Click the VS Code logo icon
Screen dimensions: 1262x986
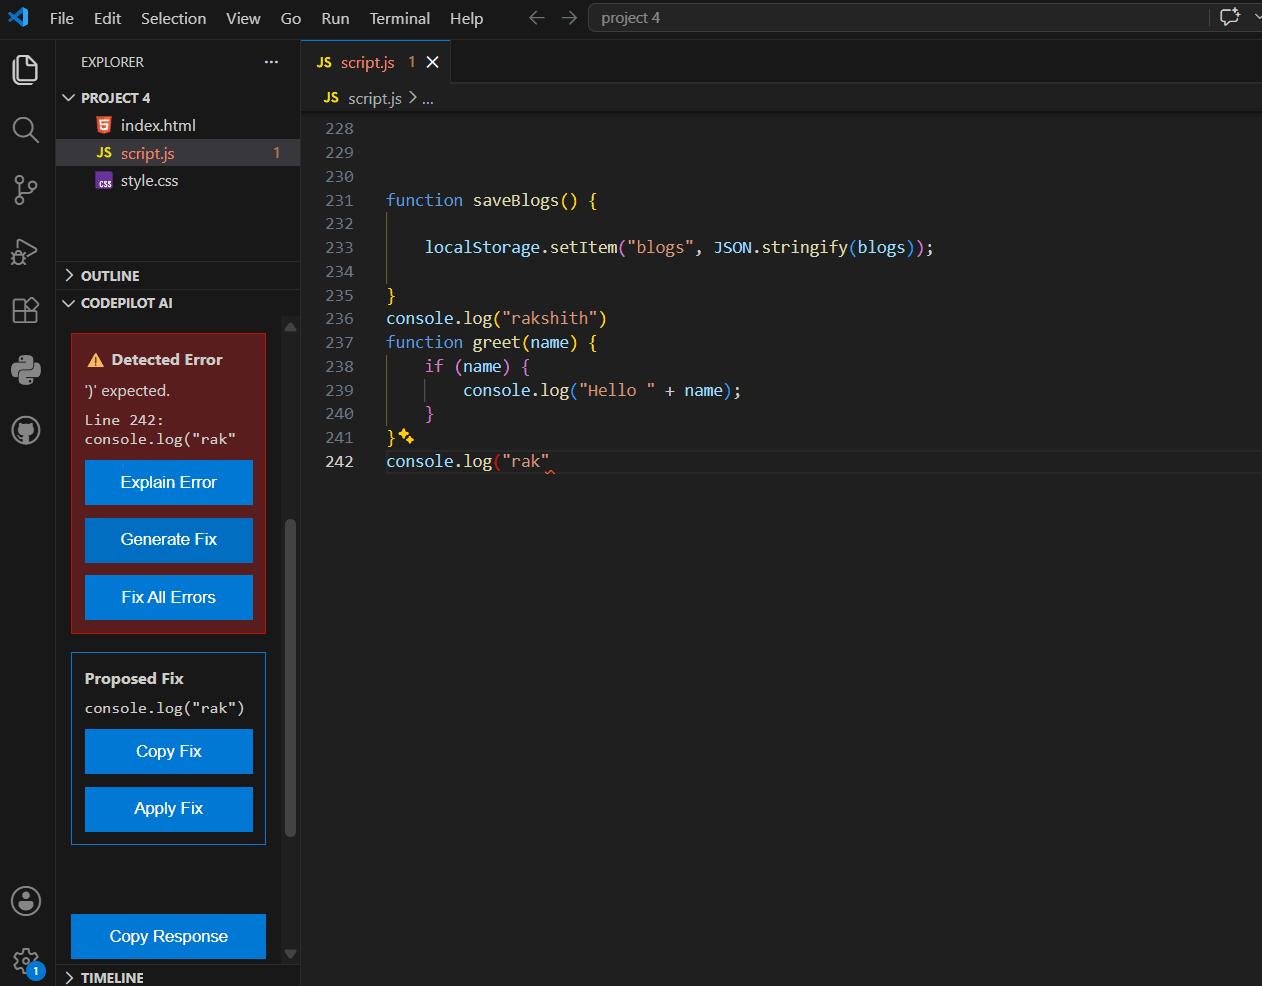18,17
